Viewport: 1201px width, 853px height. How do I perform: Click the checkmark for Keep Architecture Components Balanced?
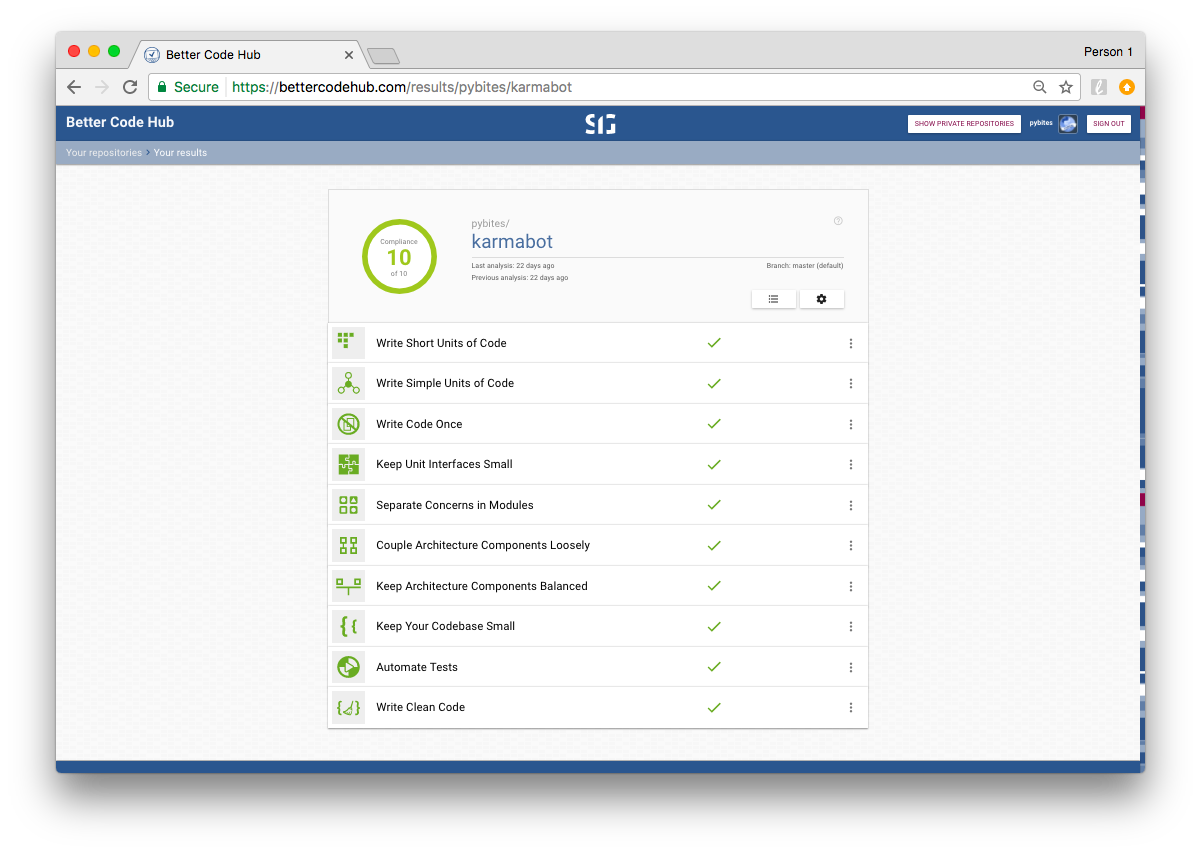[714, 586]
